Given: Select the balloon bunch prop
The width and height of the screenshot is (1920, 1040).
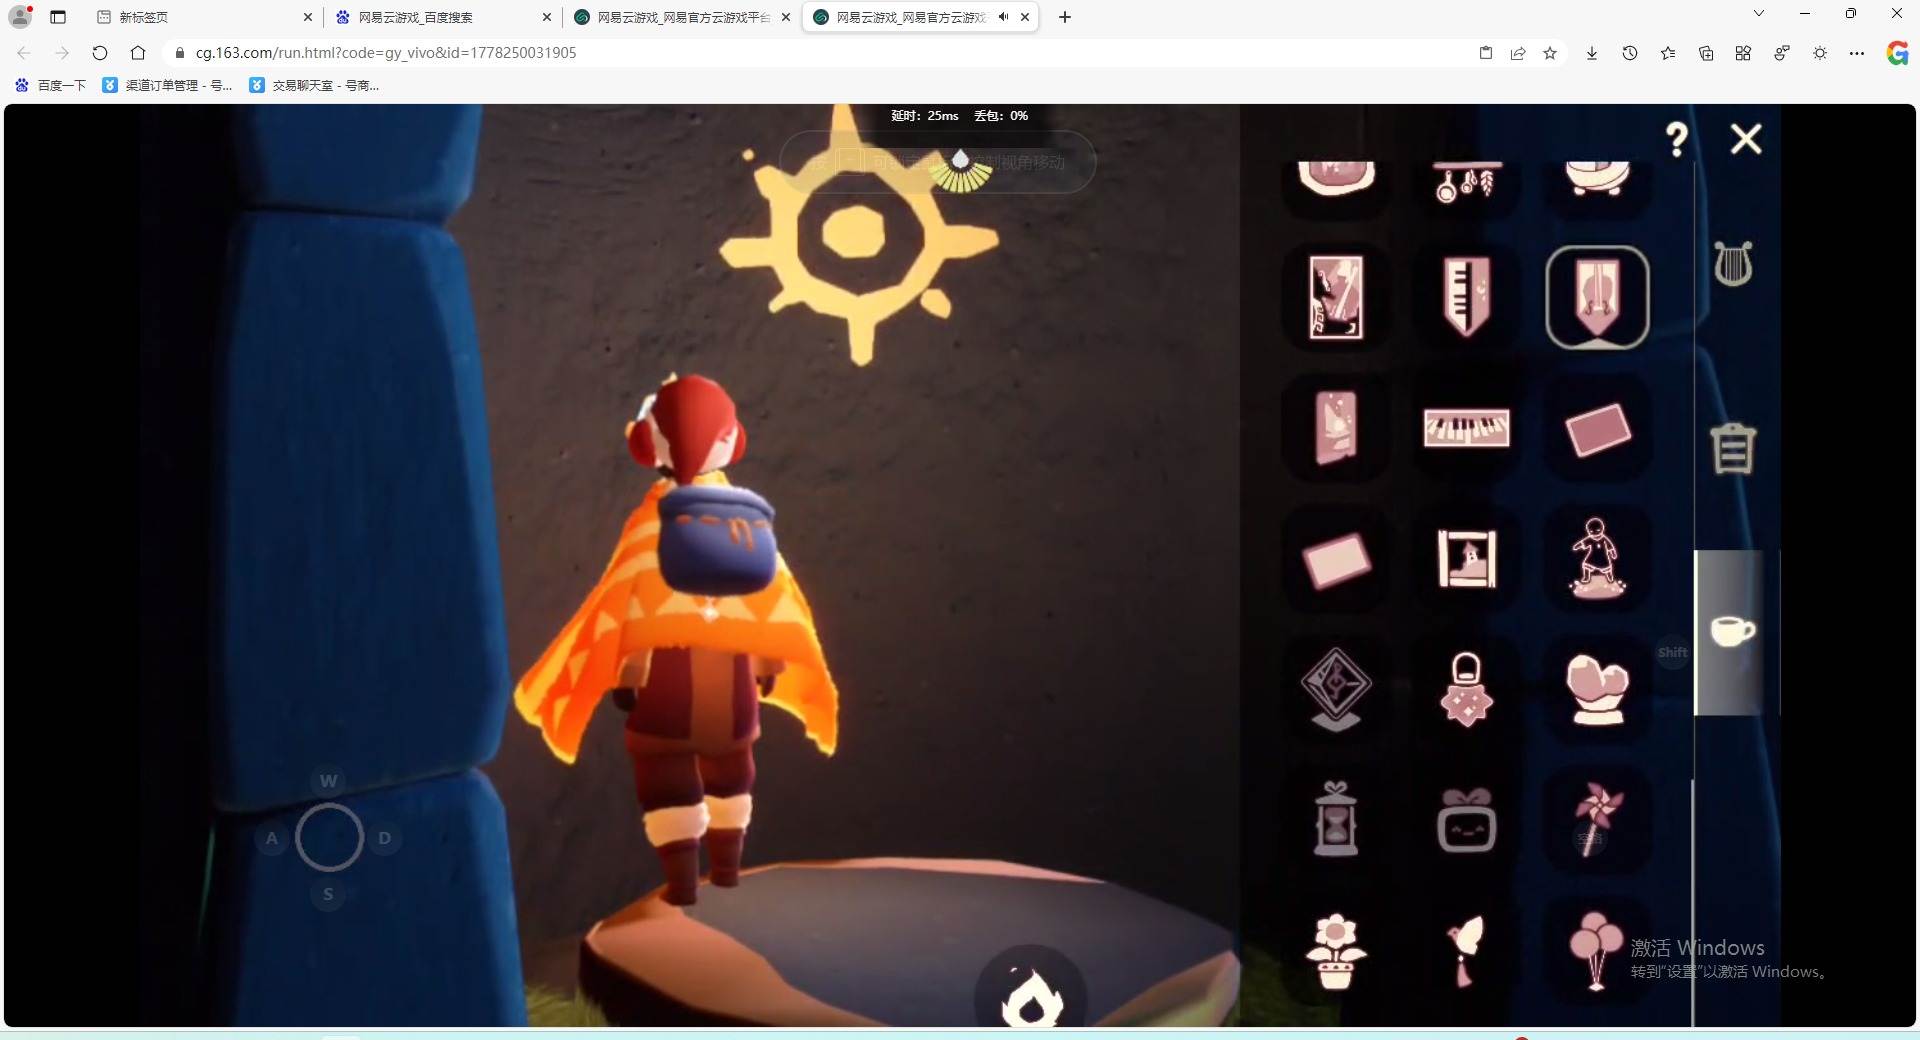Looking at the screenshot, I should [x=1597, y=951].
